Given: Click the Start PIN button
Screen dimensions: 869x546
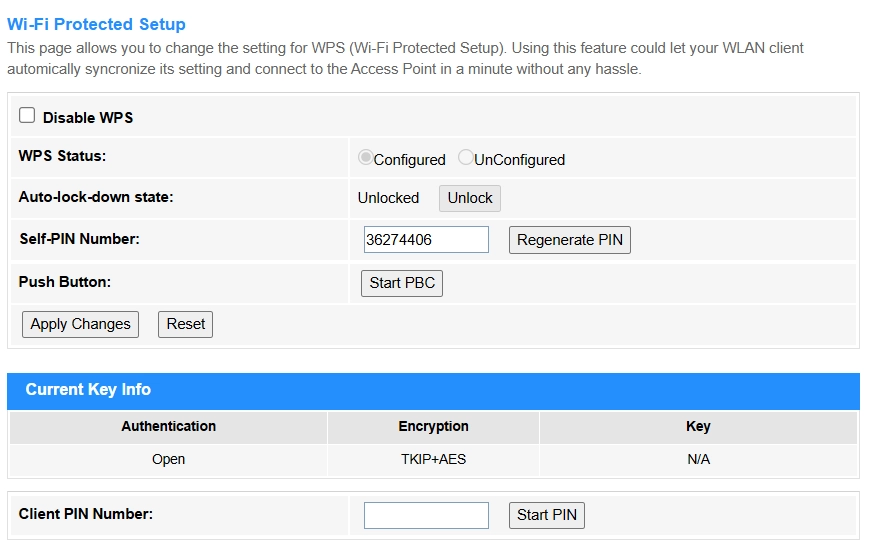Looking at the screenshot, I should tap(547, 515).
